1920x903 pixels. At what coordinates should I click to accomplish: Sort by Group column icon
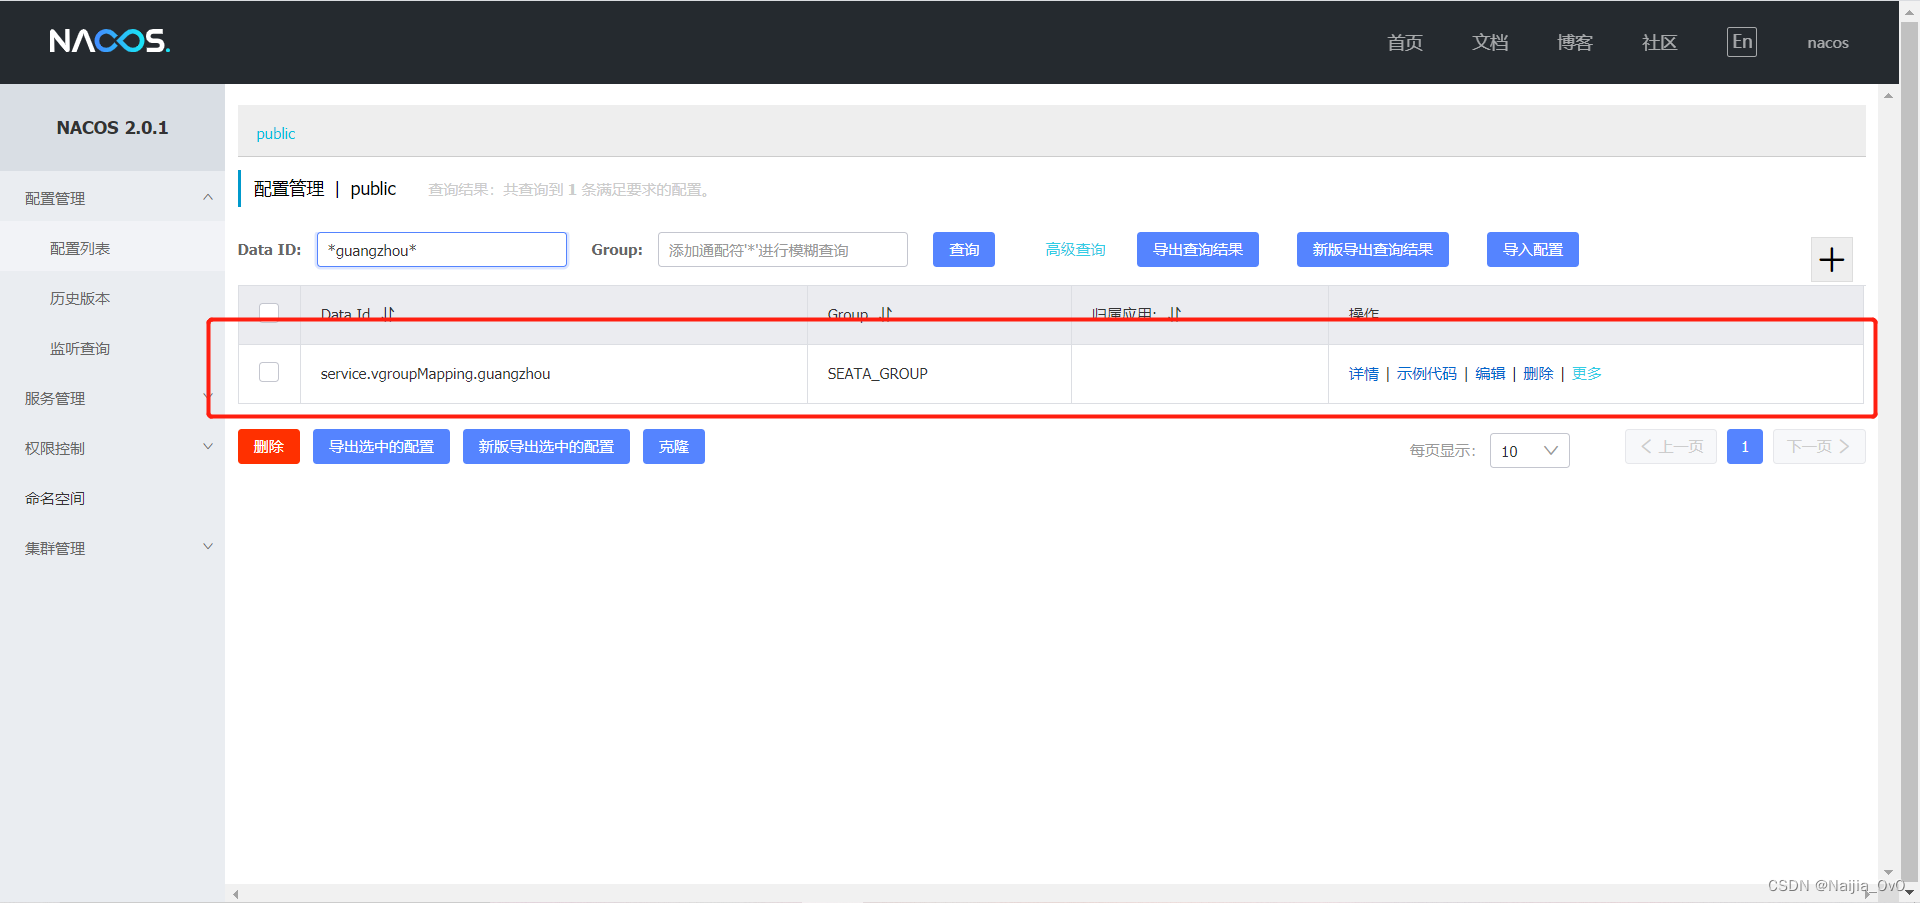886,313
